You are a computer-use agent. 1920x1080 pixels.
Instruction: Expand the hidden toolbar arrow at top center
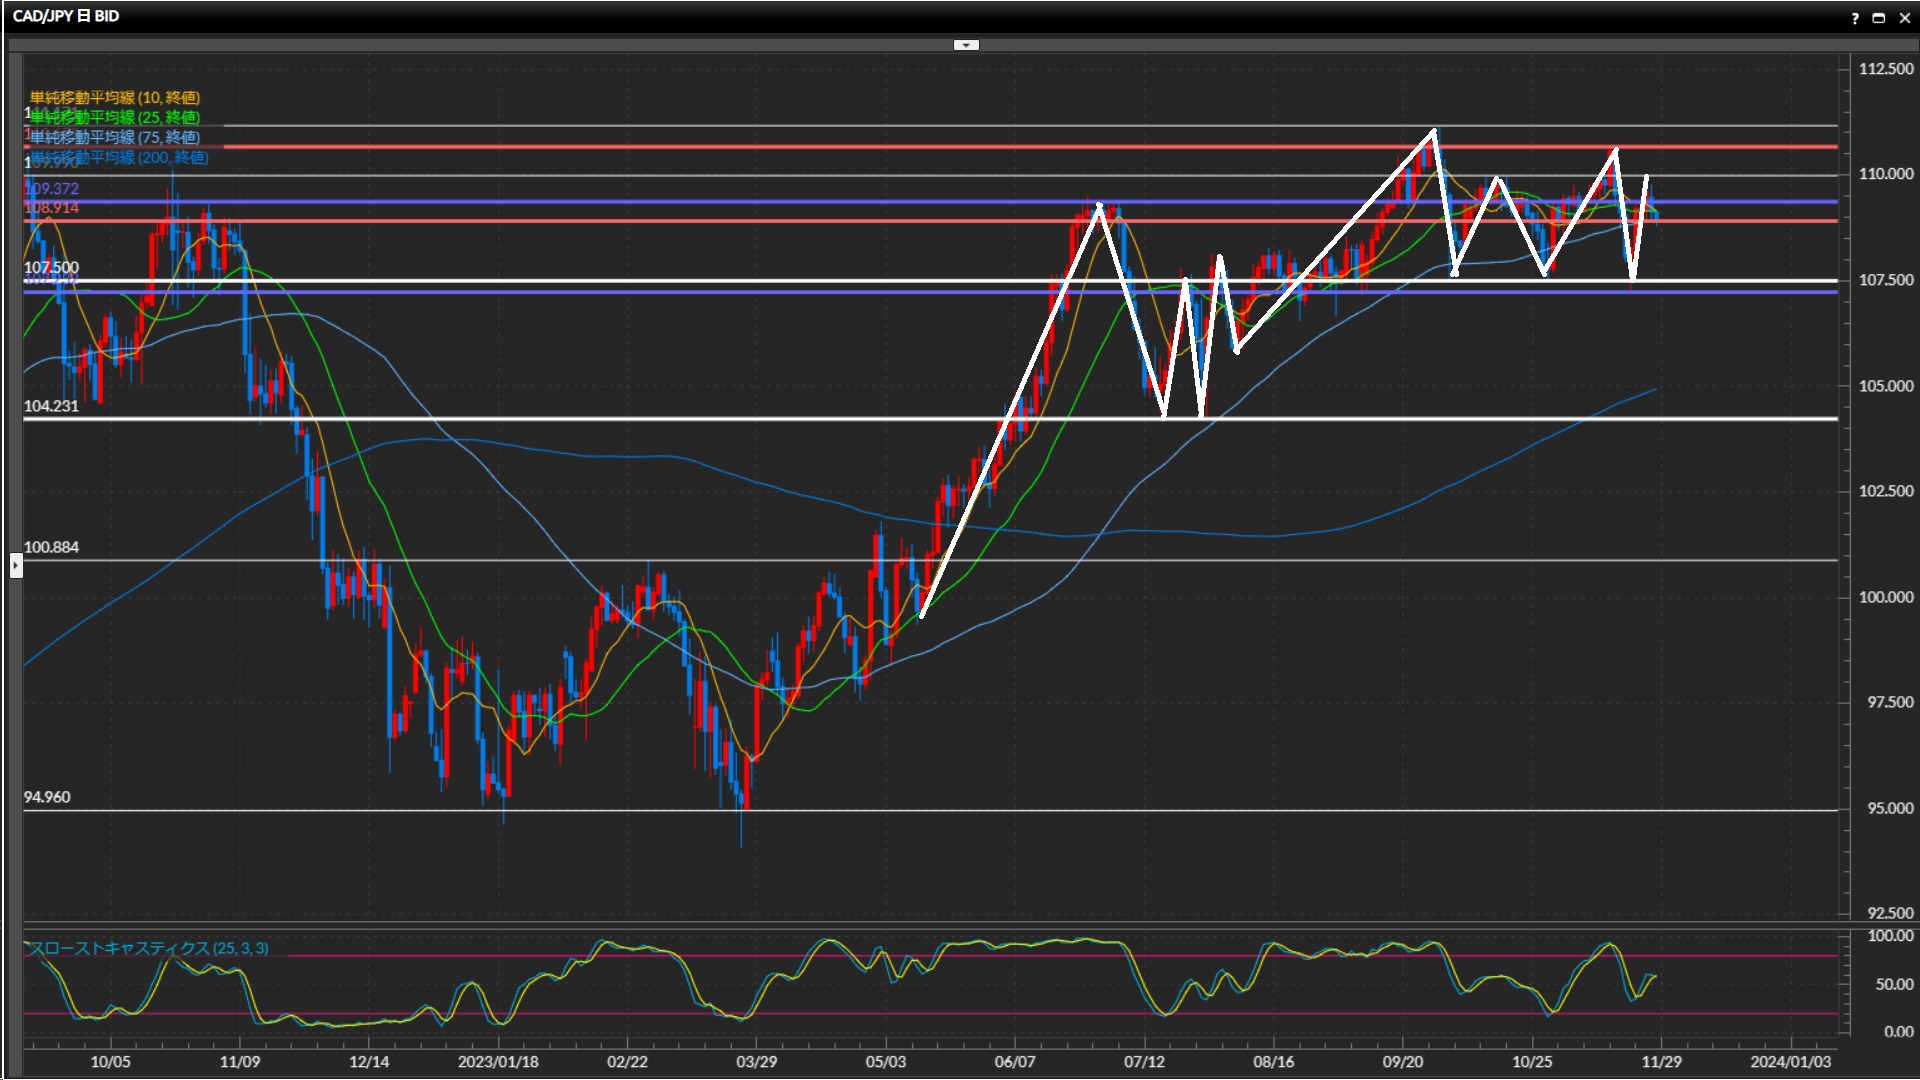click(966, 45)
